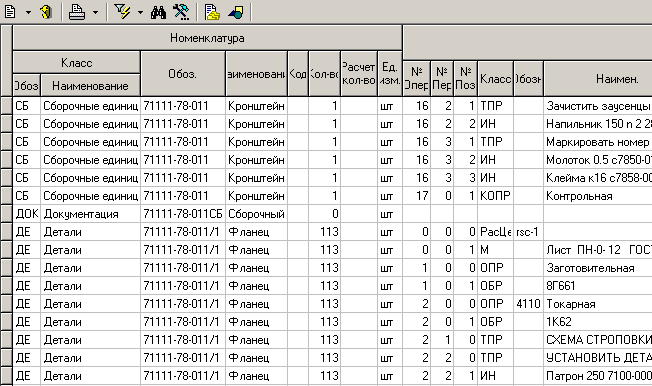The height and width of the screenshot is (386, 652).
Task: Select the Сборочный name cell
Action: click(x=256, y=214)
